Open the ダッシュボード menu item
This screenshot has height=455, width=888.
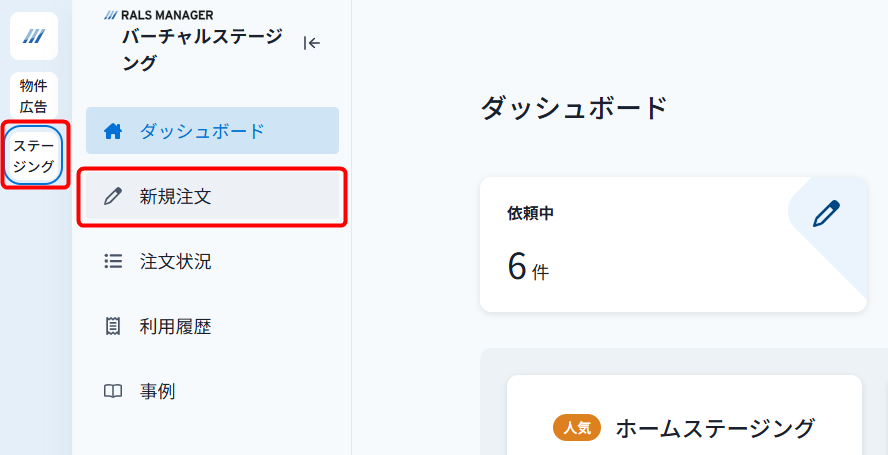point(212,131)
